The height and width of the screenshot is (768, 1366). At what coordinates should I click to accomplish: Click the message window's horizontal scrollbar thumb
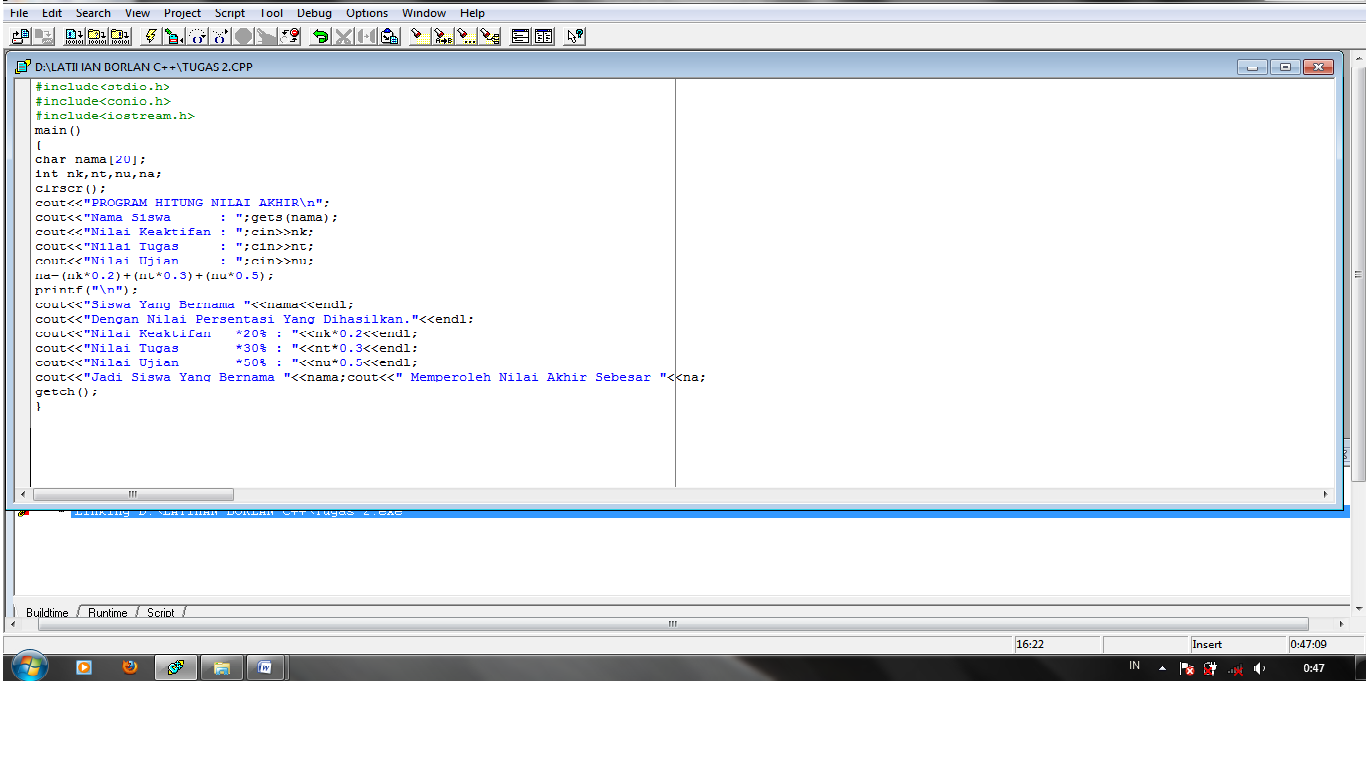tap(672, 624)
